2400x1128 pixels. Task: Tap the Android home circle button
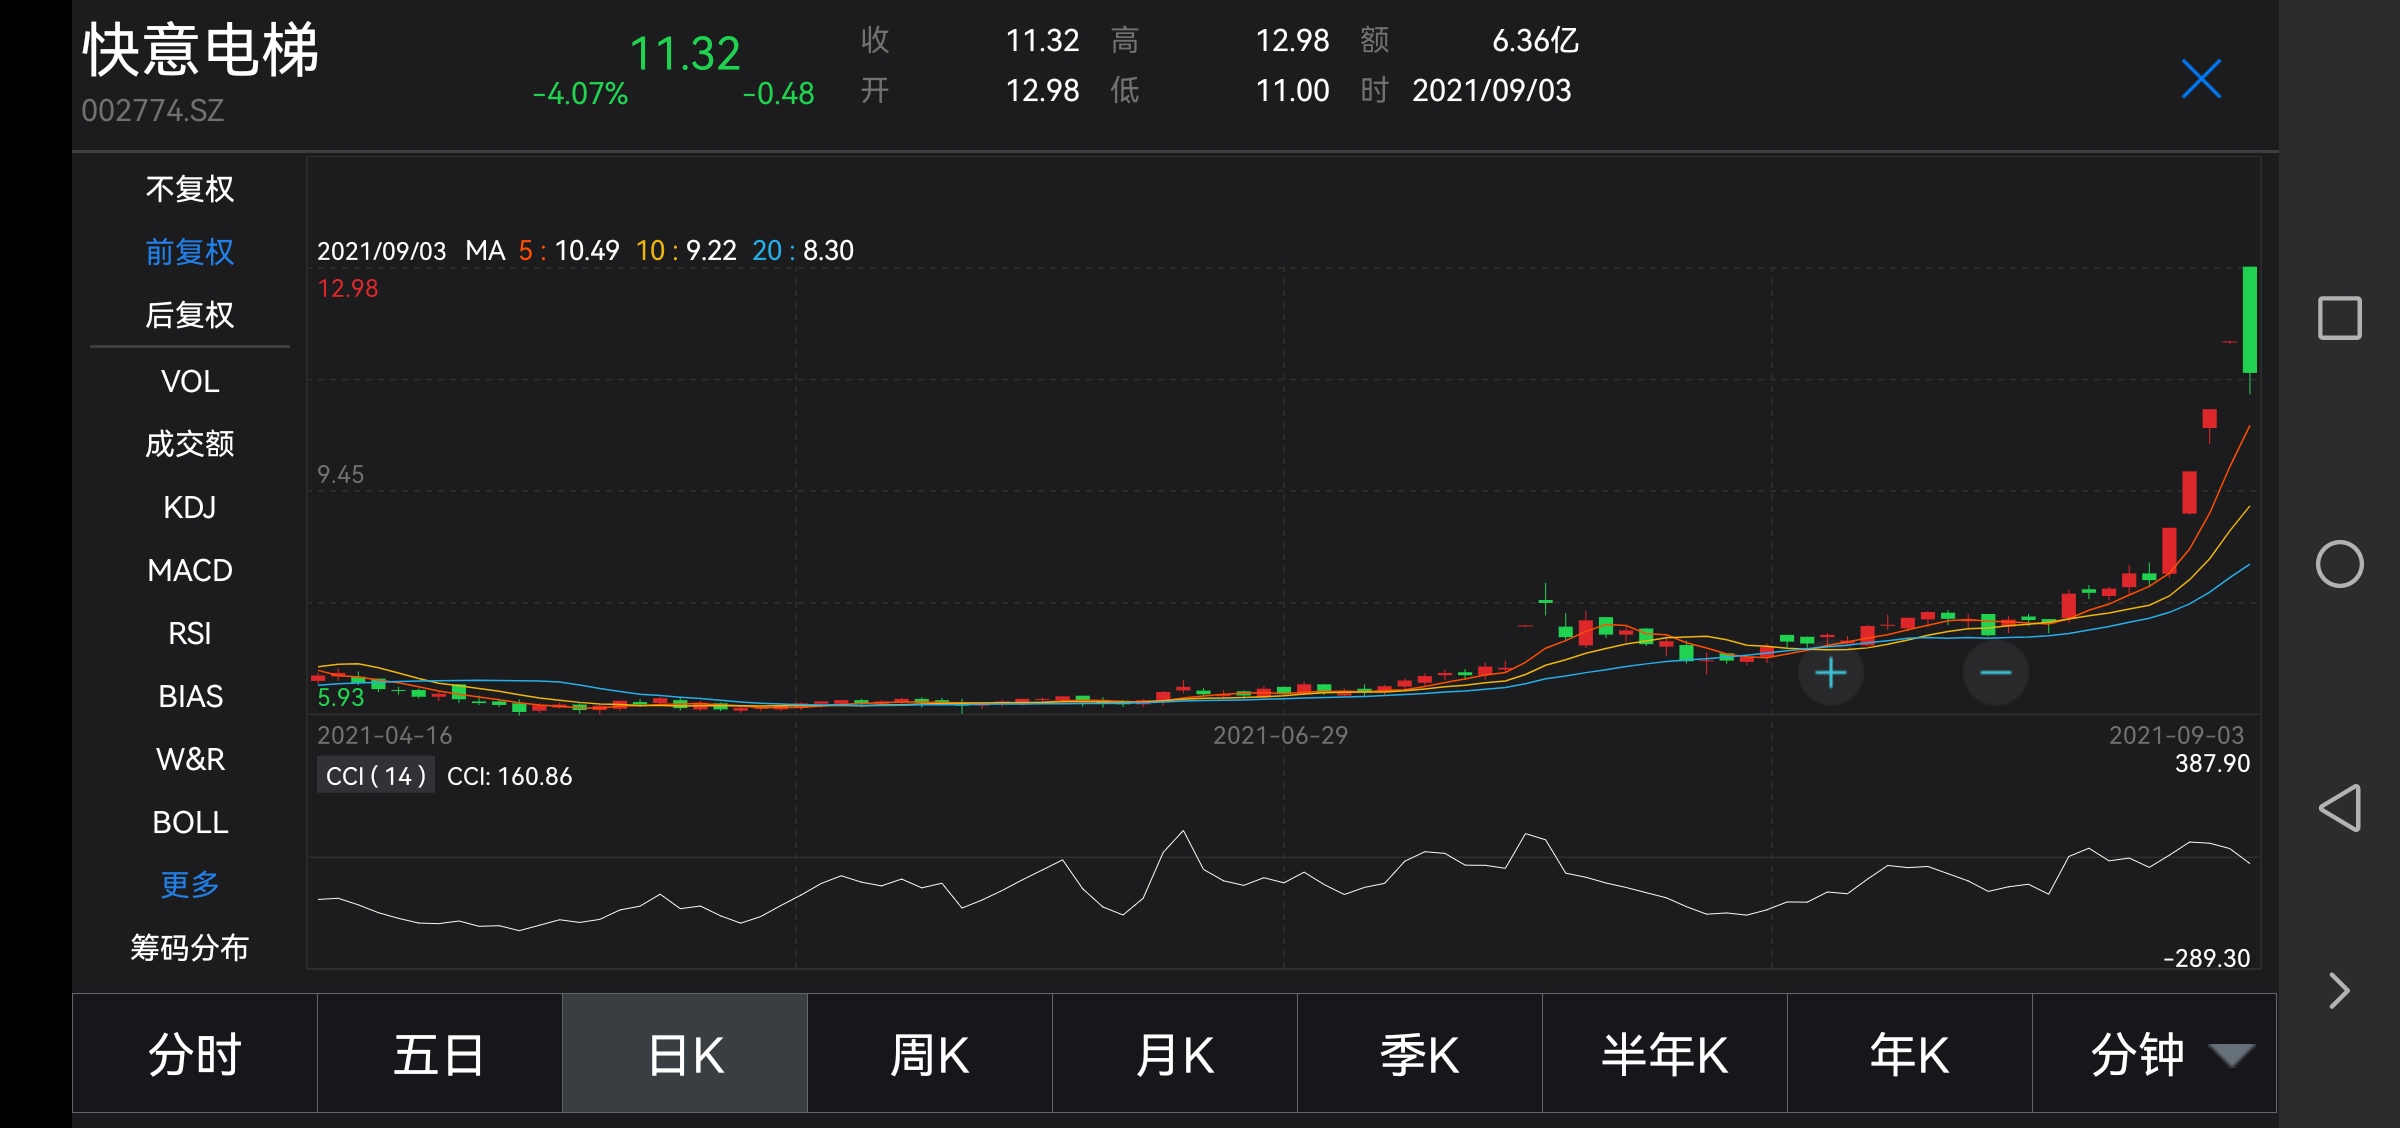[2339, 564]
